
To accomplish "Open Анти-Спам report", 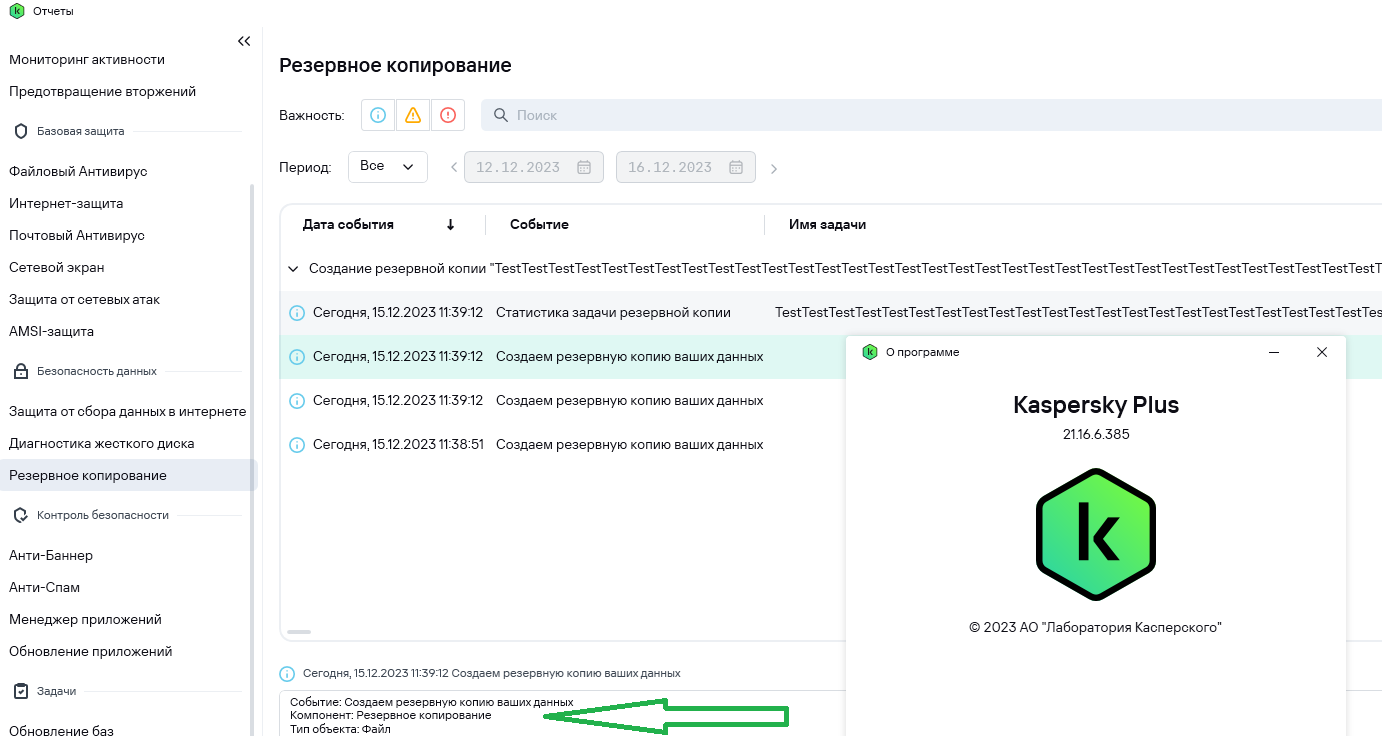I will point(44,587).
